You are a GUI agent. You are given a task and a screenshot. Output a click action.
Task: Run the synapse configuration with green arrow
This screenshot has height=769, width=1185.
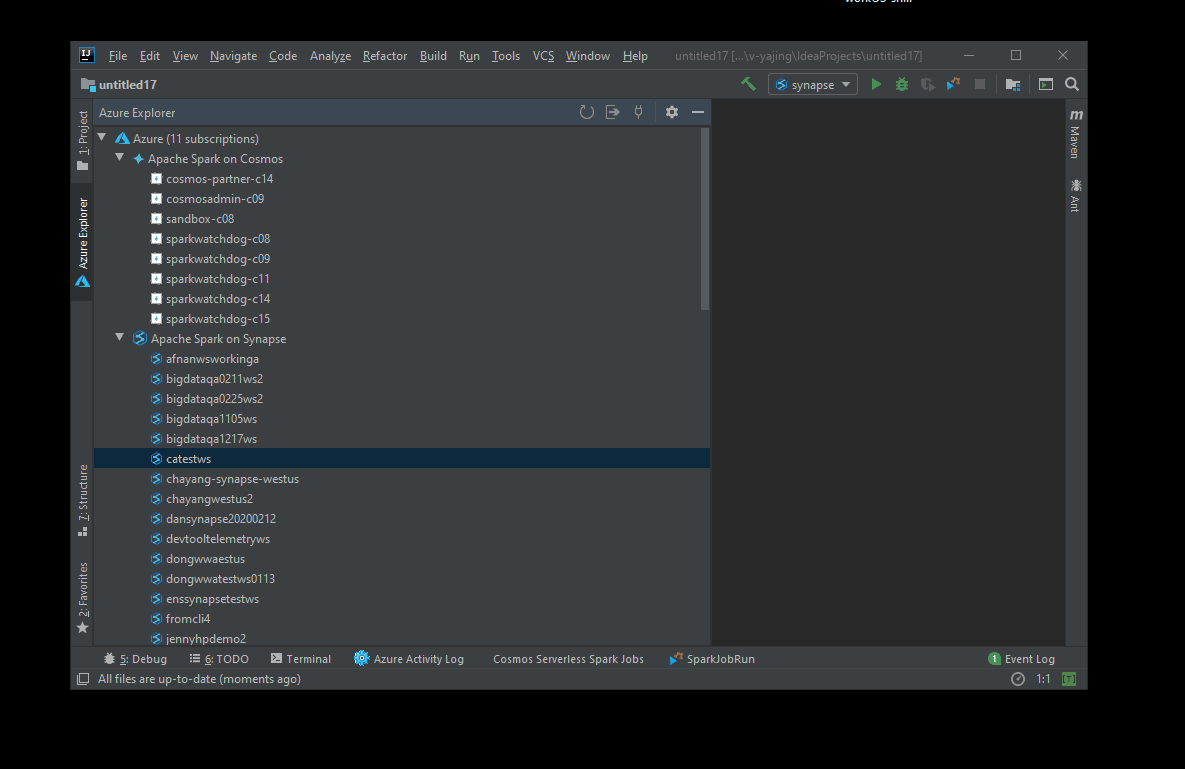point(876,84)
